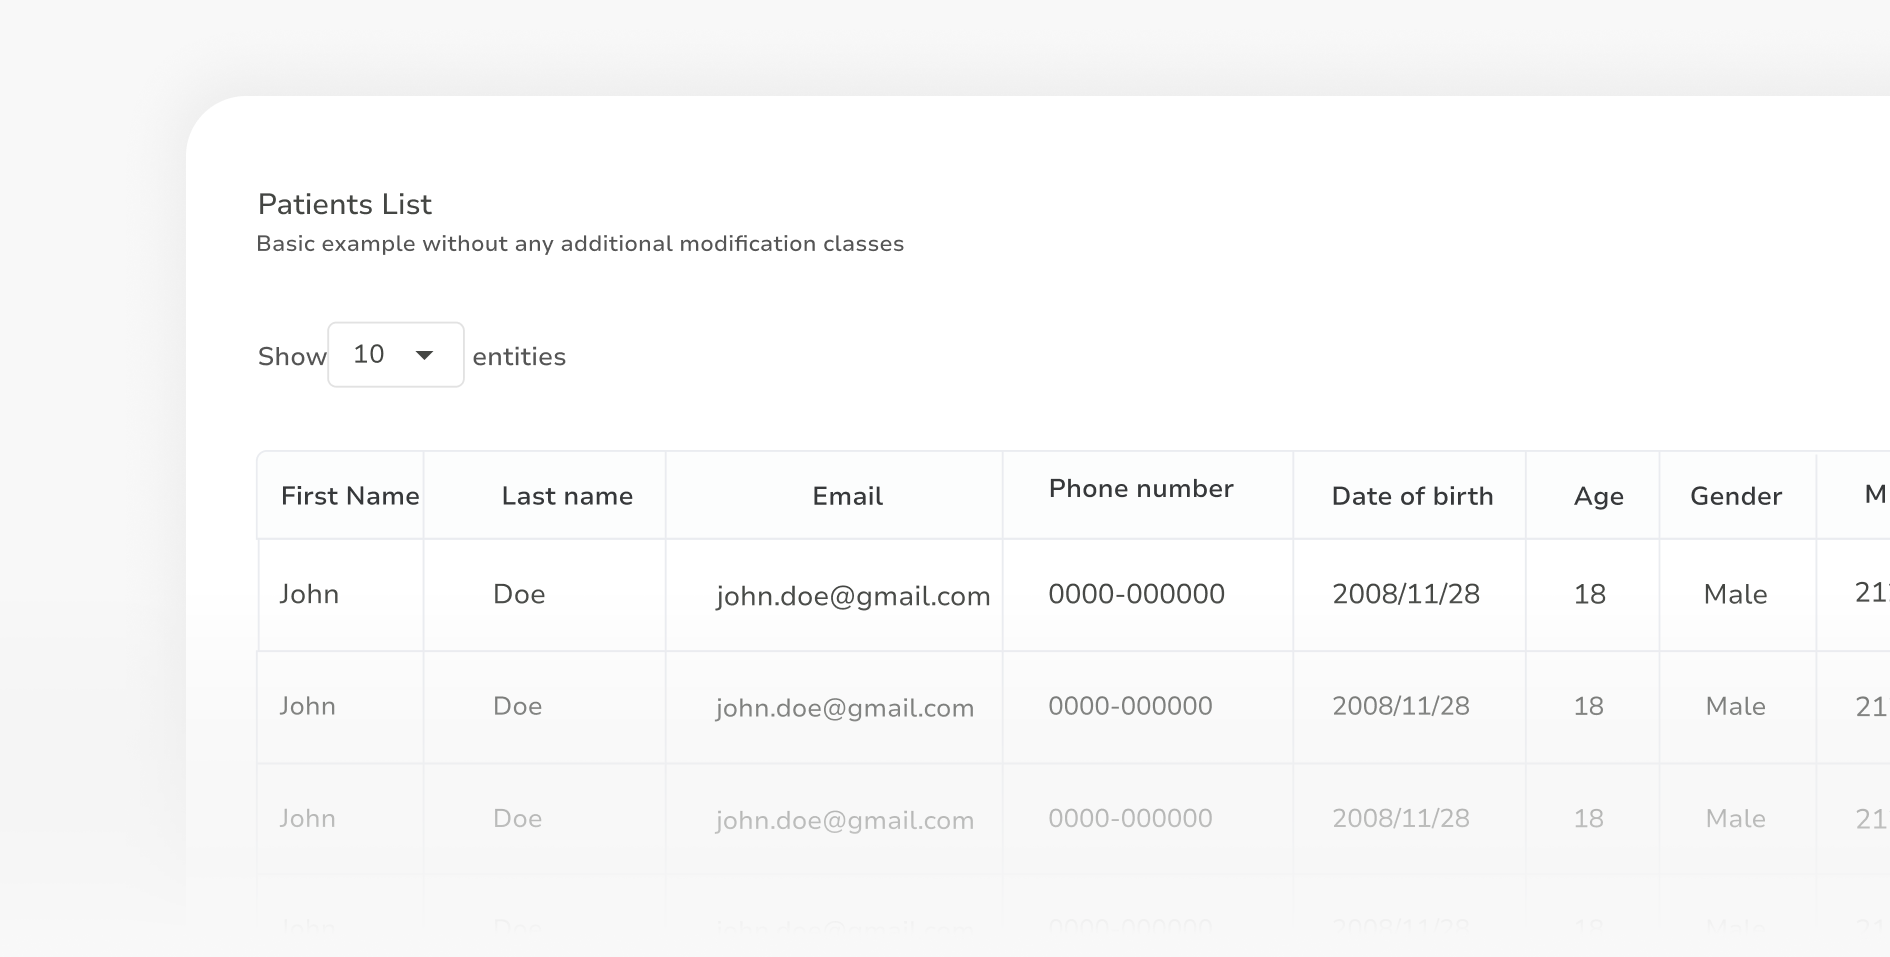This screenshot has width=1890, height=957.
Task: Select the first row's email address
Action: 852,596
